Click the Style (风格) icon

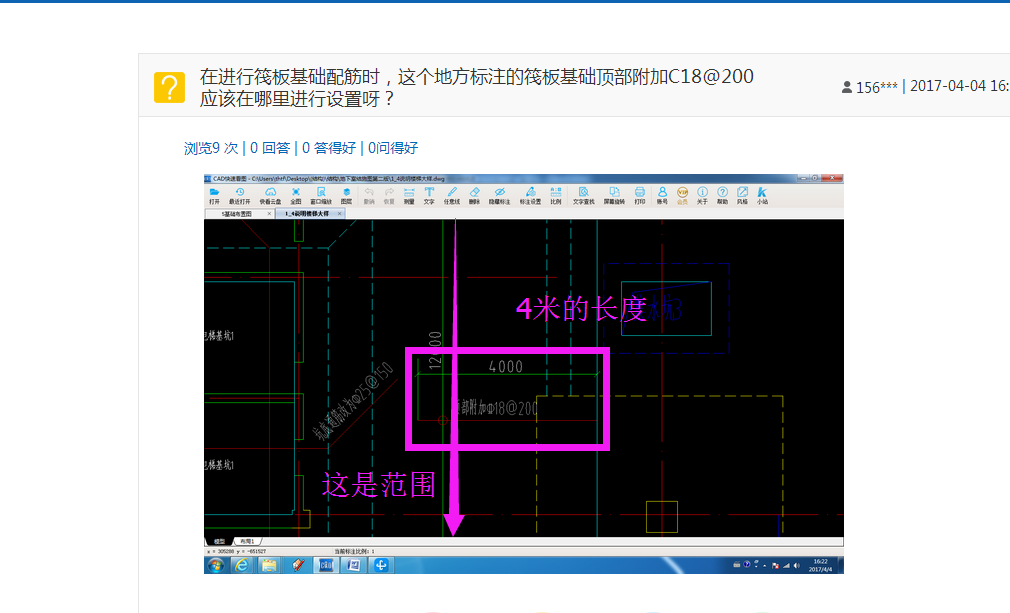(x=743, y=196)
